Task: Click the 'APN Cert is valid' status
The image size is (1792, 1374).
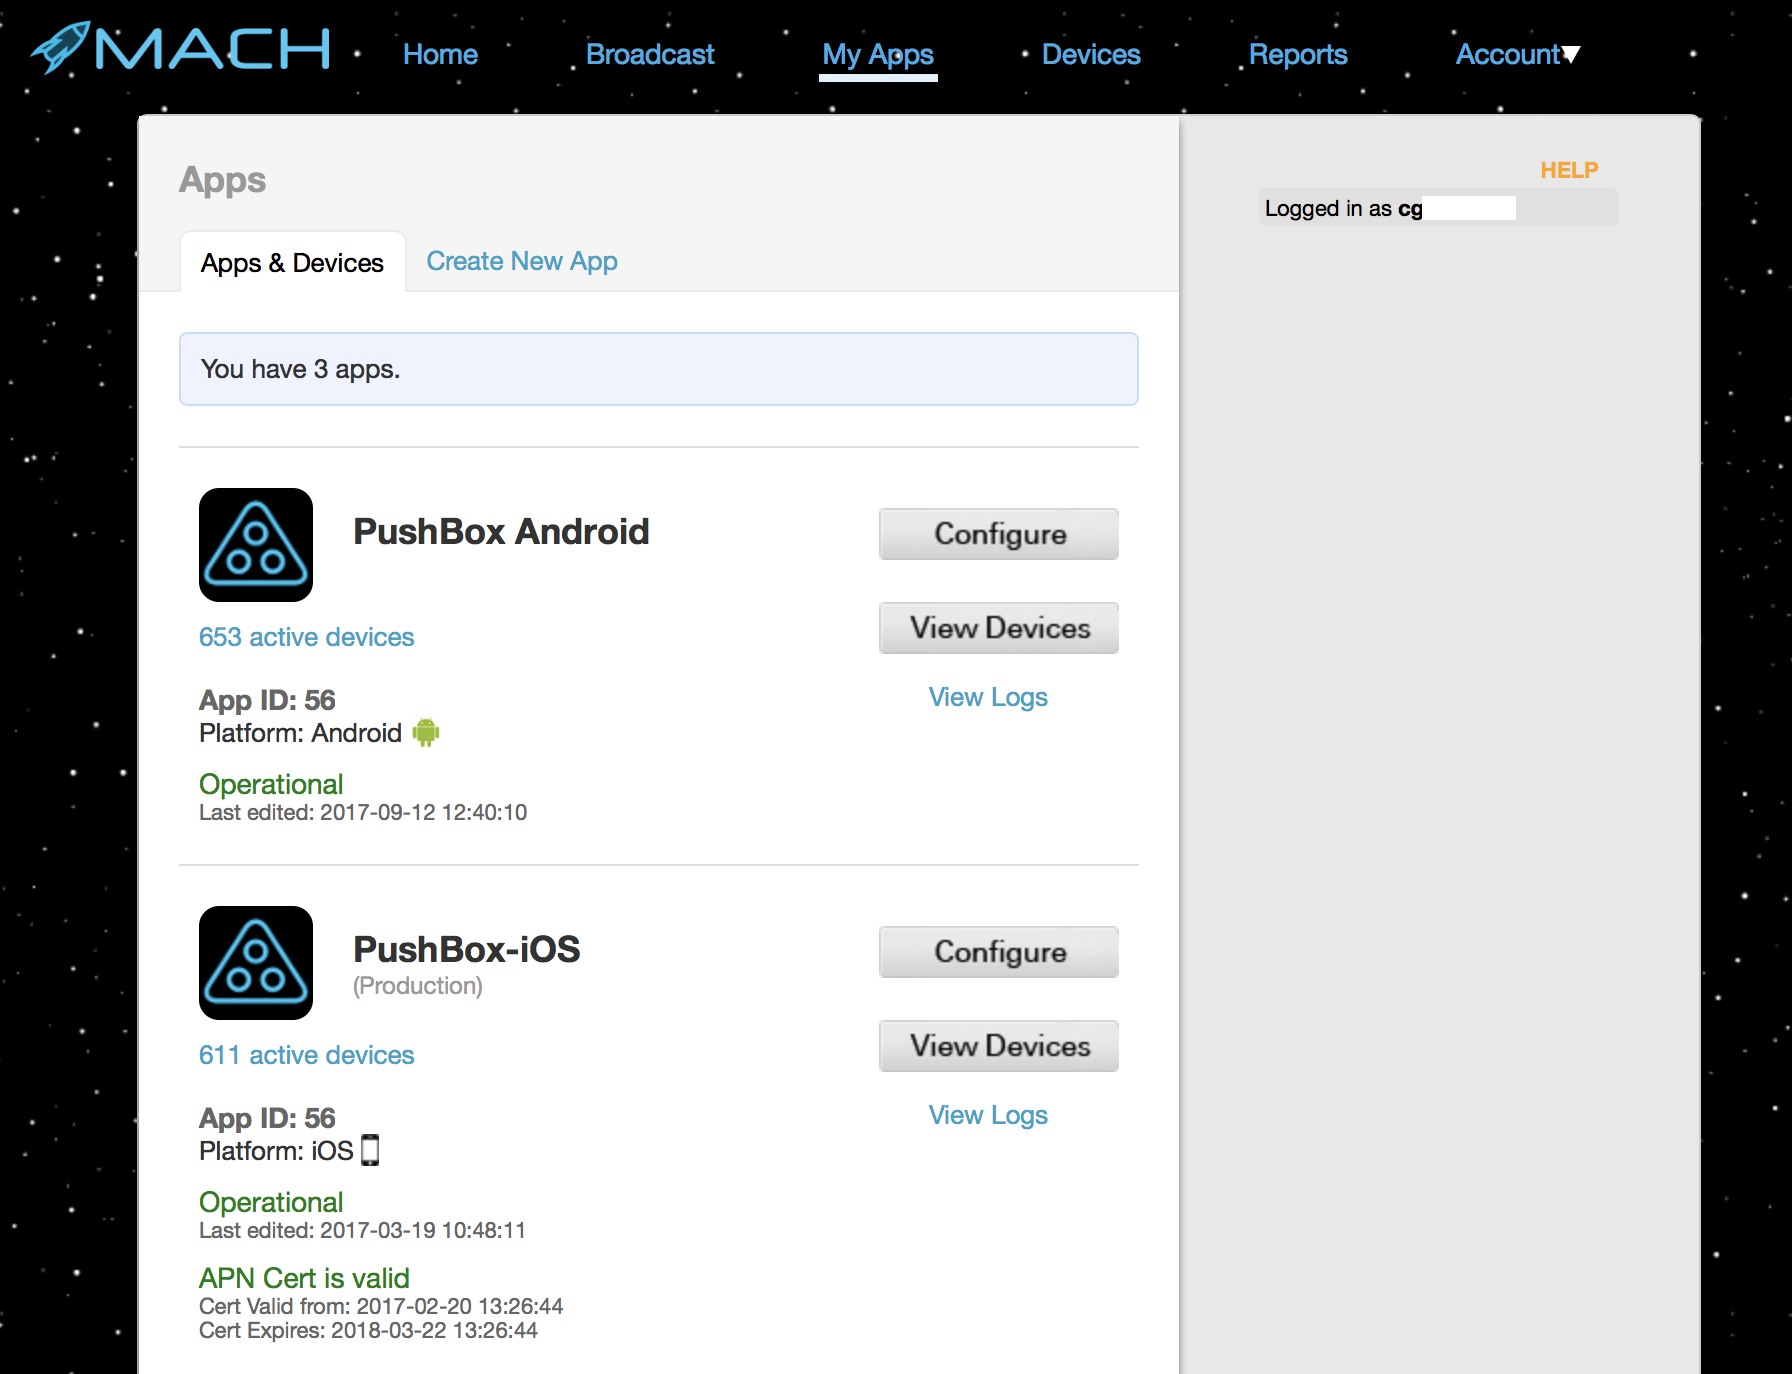Action: pyautogui.click(x=304, y=1278)
